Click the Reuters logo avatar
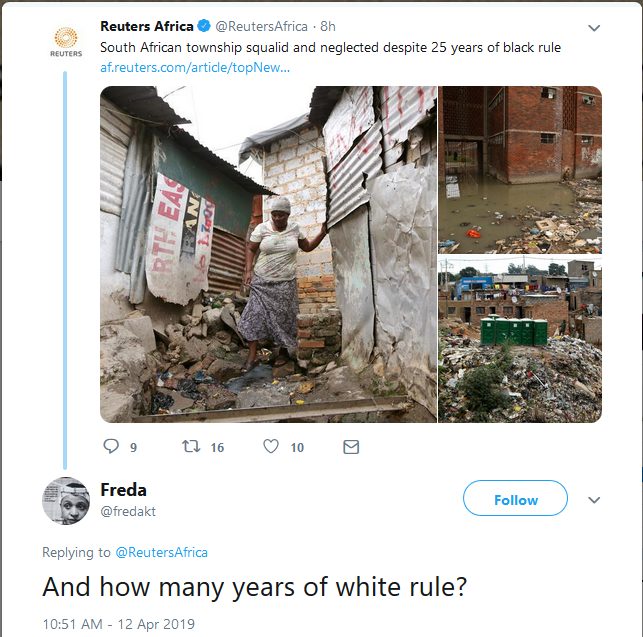 [x=66, y=42]
